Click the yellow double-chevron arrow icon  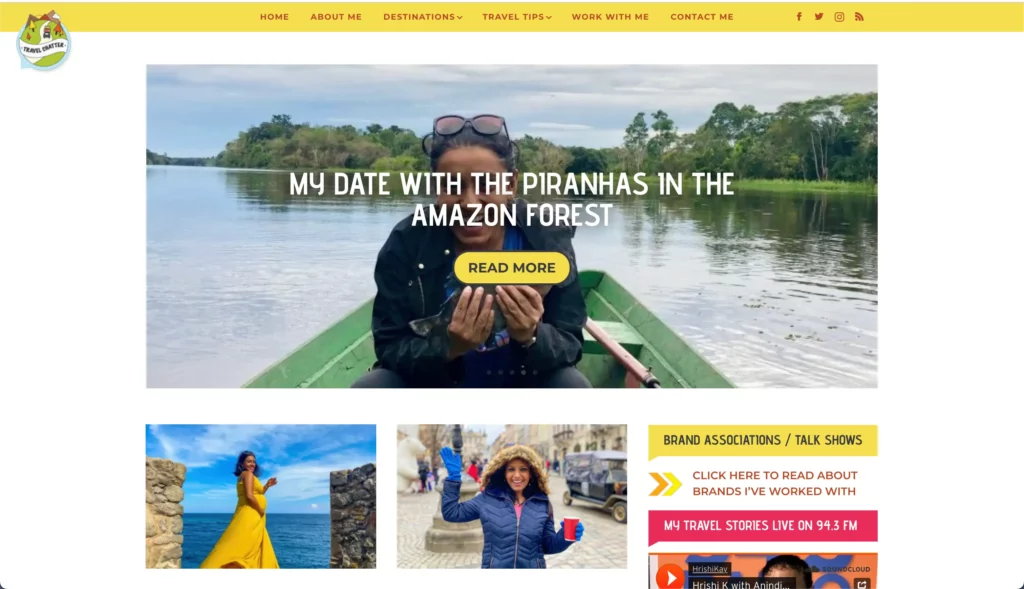click(x=665, y=484)
